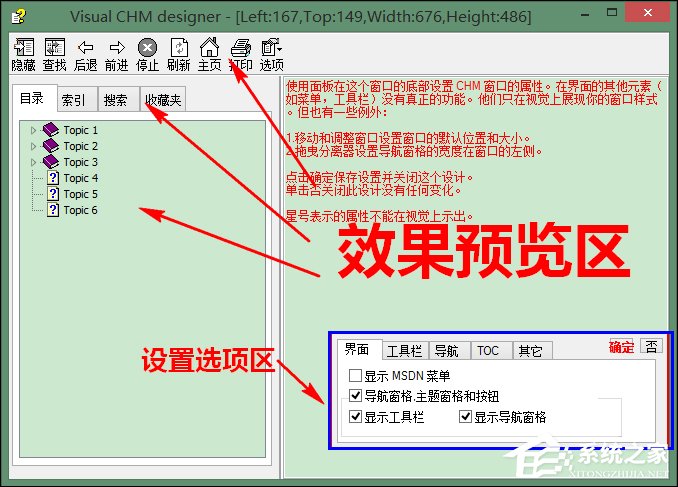
Task: Click the question page icon of Topic 6
Action: 53,210
